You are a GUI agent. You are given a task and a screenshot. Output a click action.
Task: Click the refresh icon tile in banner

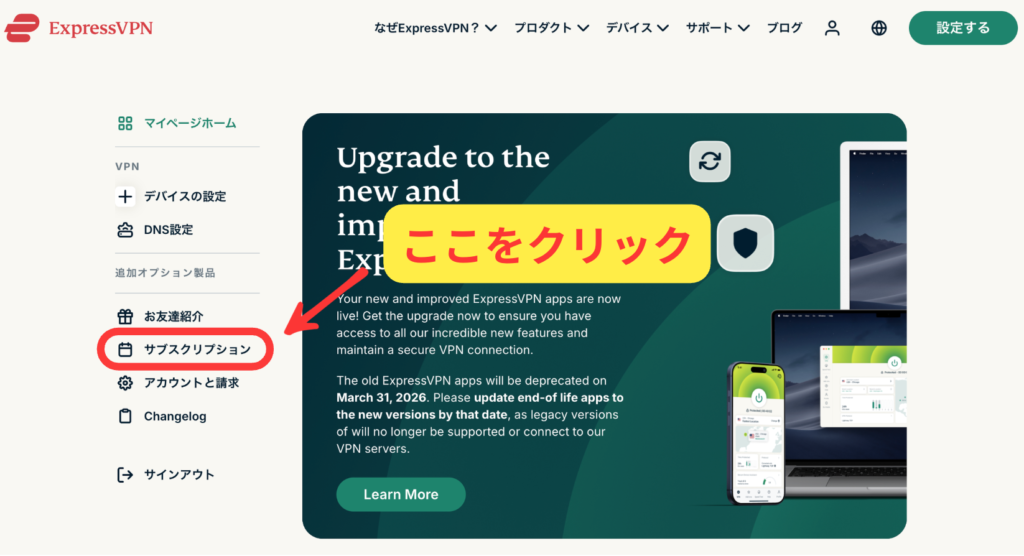(x=710, y=161)
